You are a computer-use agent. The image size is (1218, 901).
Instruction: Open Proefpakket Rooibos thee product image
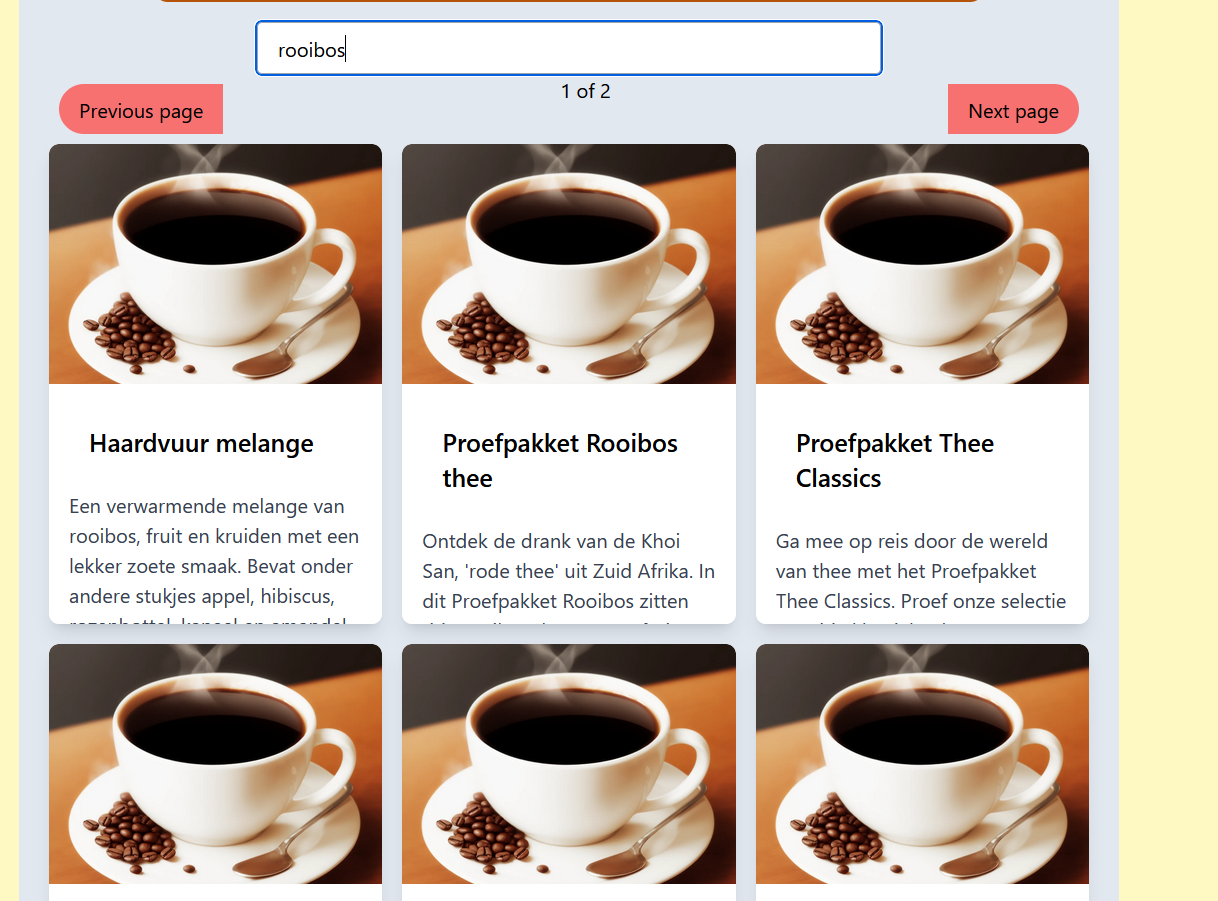click(x=569, y=264)
